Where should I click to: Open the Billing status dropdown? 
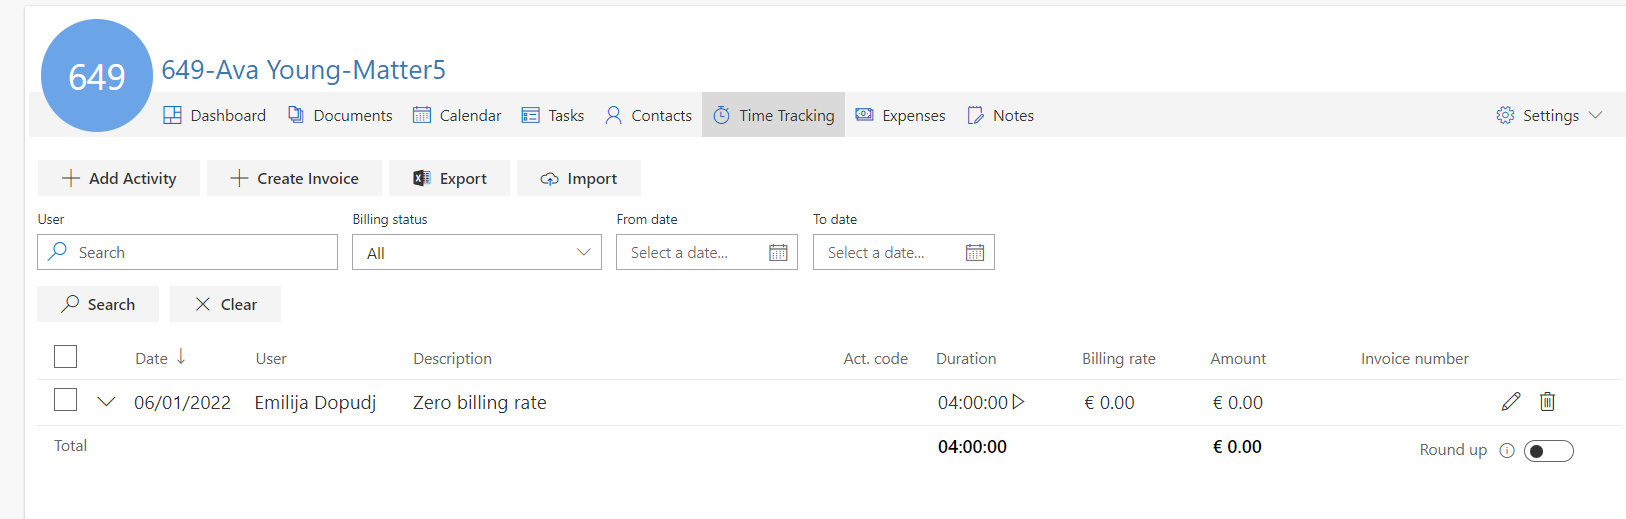click(x=477, y=252)
